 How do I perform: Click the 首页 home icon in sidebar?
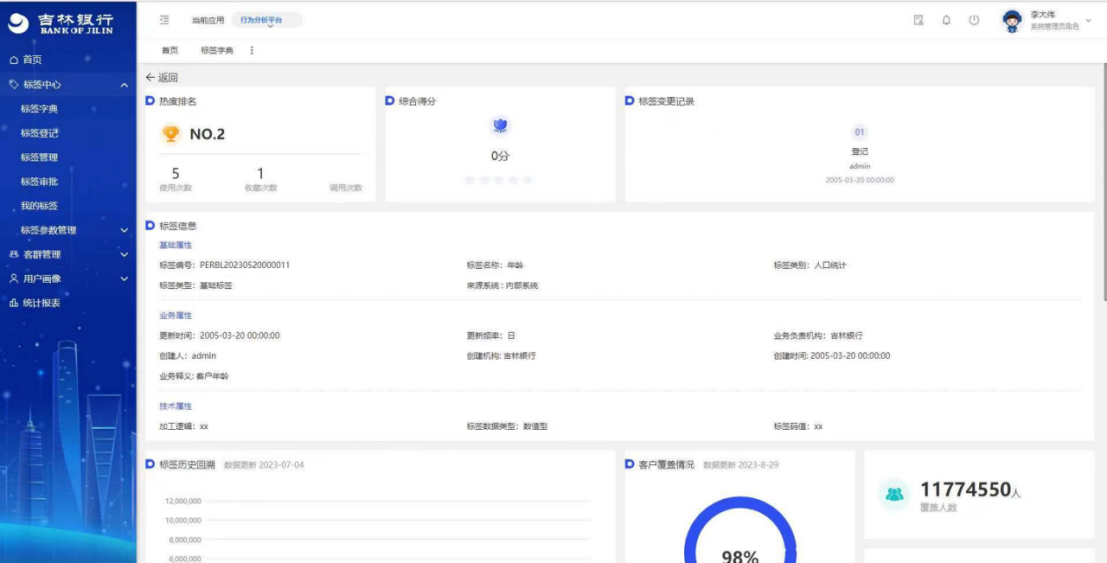pyautogui.click(x=13, y=60)
